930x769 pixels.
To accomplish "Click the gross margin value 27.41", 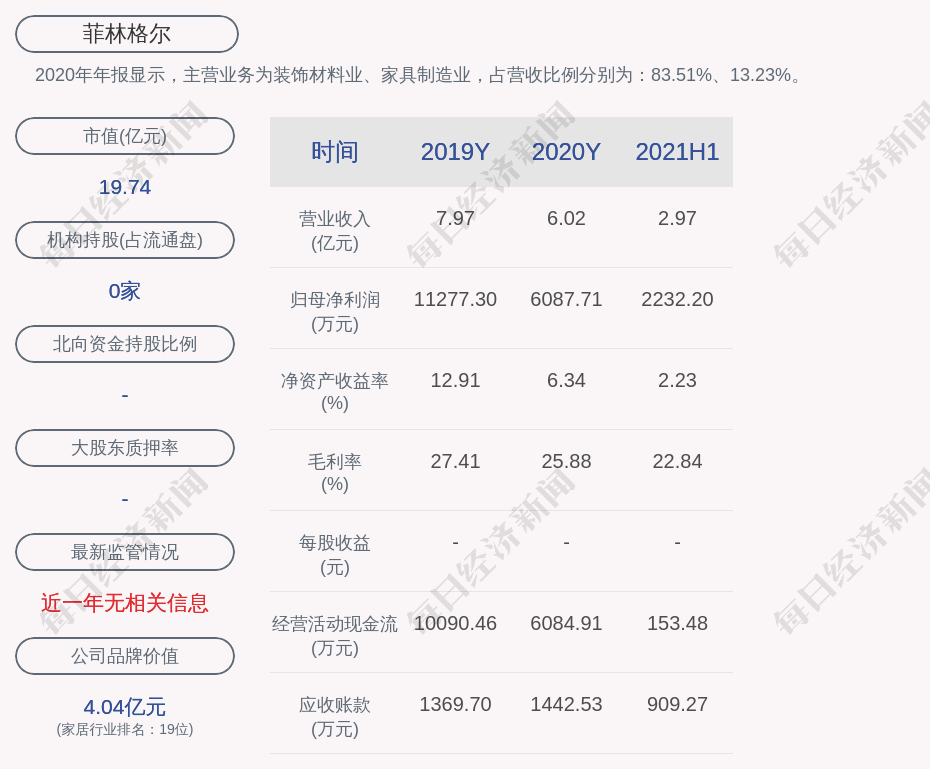I will pyautogui.click(x=455, y=461).
